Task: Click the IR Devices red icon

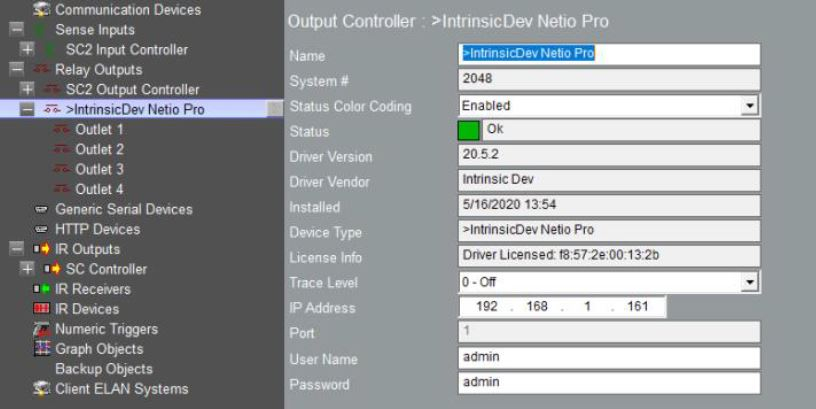Action: pyautogui.click(x=41, y=309)
